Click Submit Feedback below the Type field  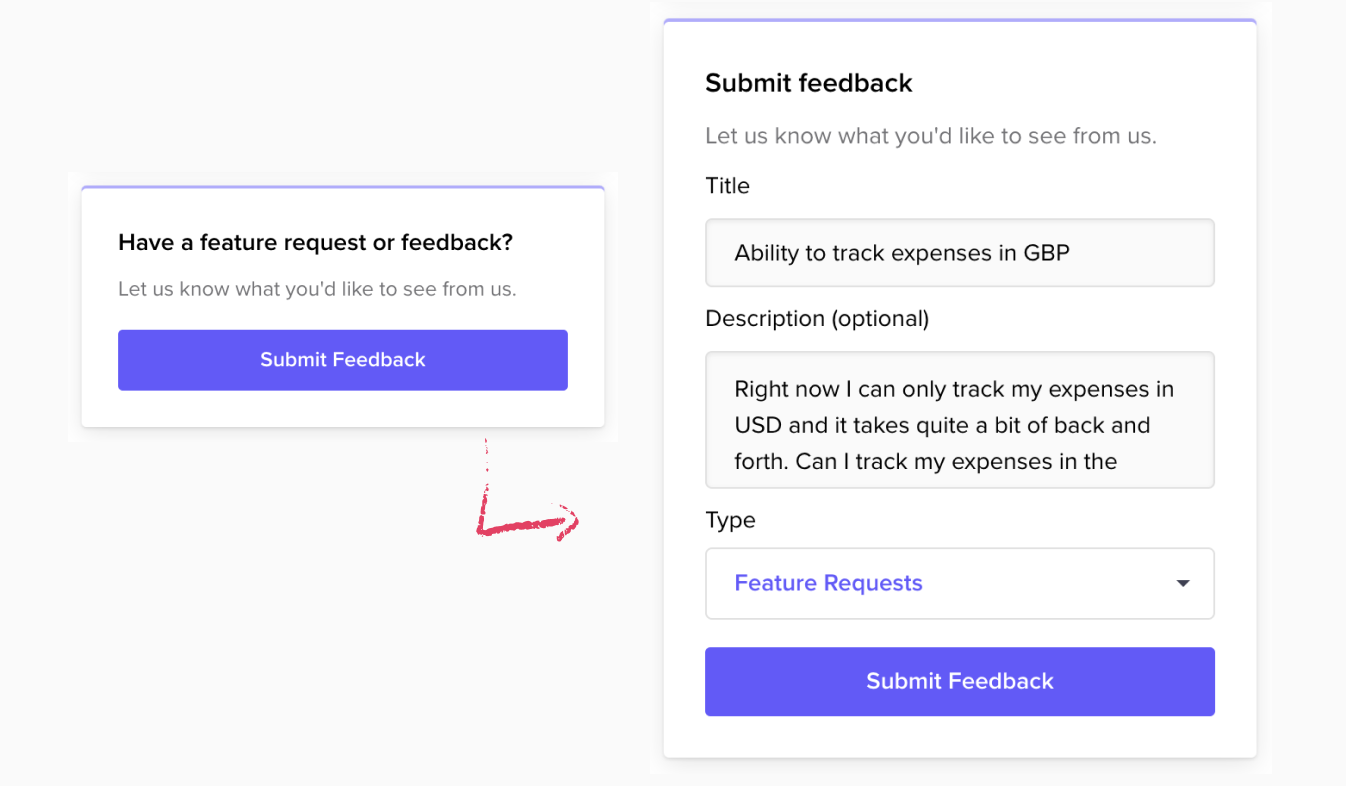click(960, 681)
